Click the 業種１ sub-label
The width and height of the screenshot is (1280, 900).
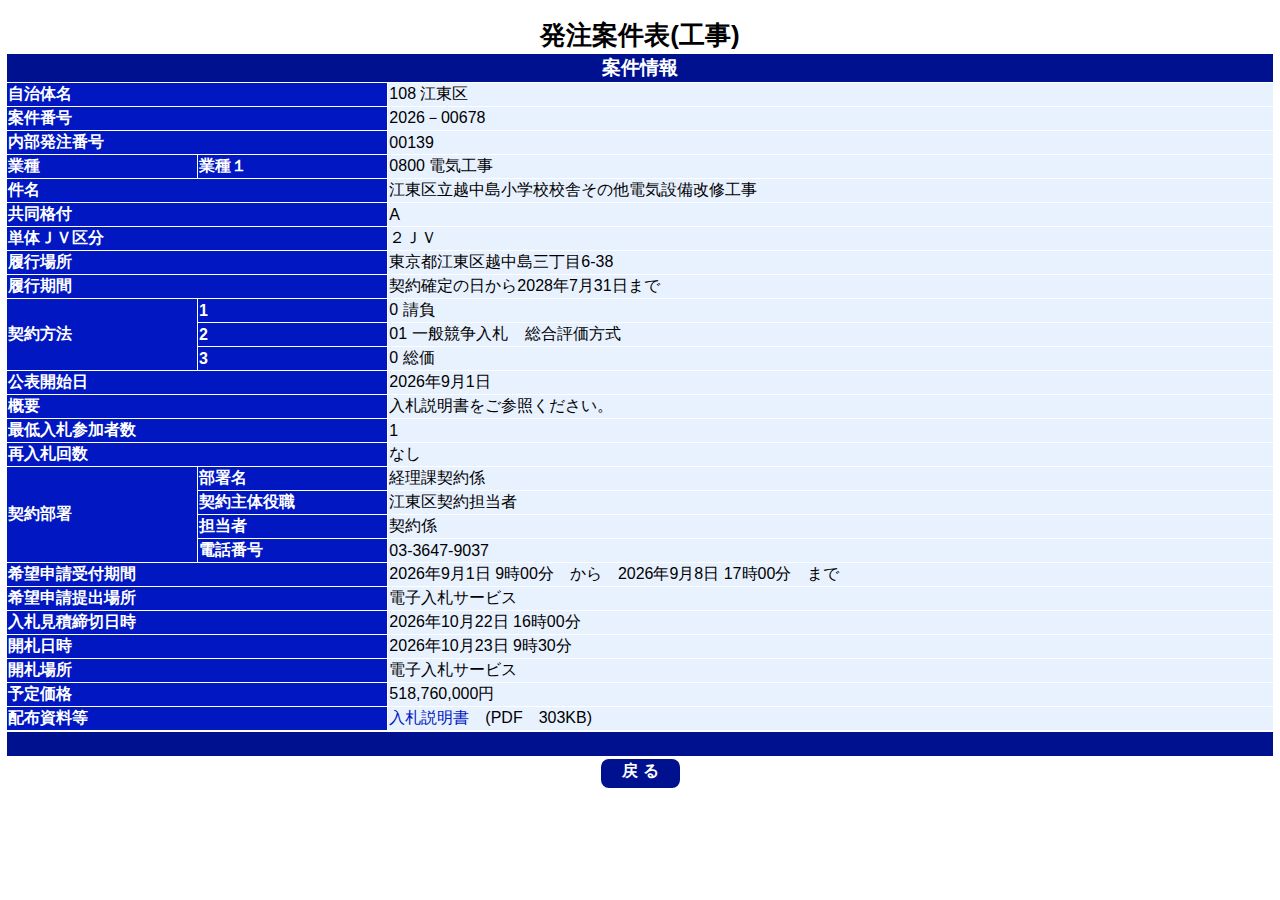click(x=292, y=166)
